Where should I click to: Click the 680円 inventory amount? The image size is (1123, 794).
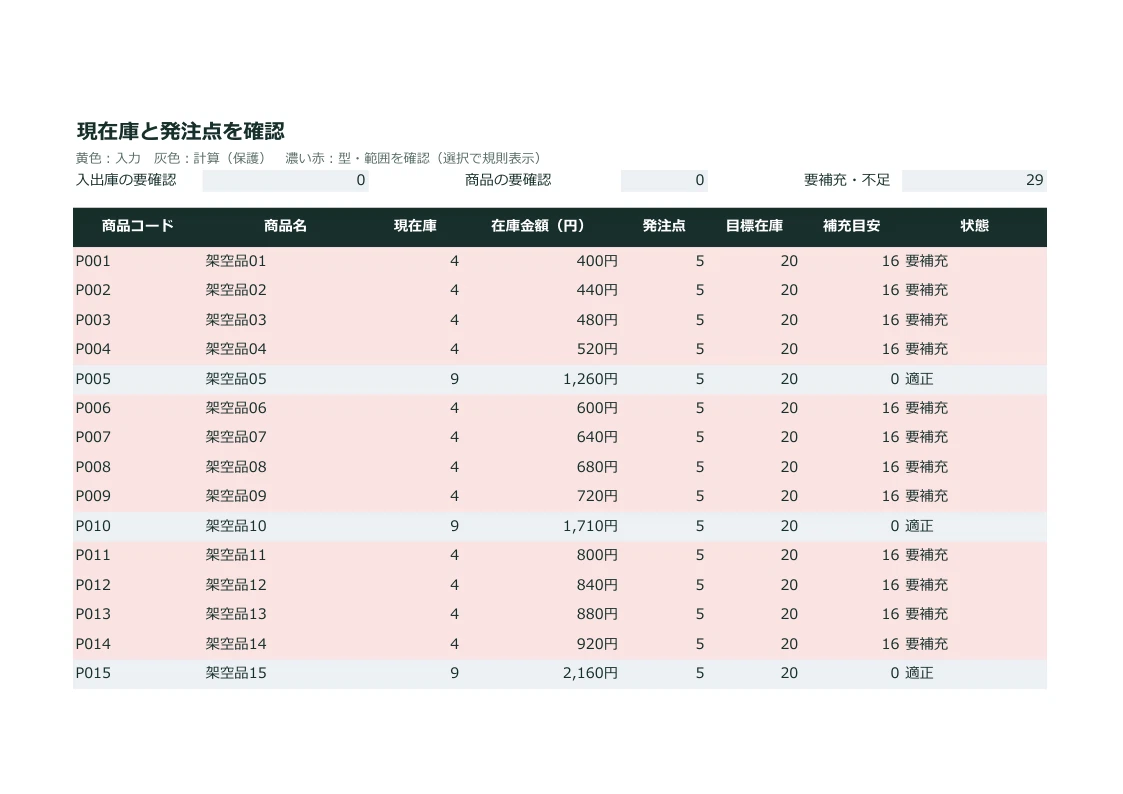click(x=597, y=467)
